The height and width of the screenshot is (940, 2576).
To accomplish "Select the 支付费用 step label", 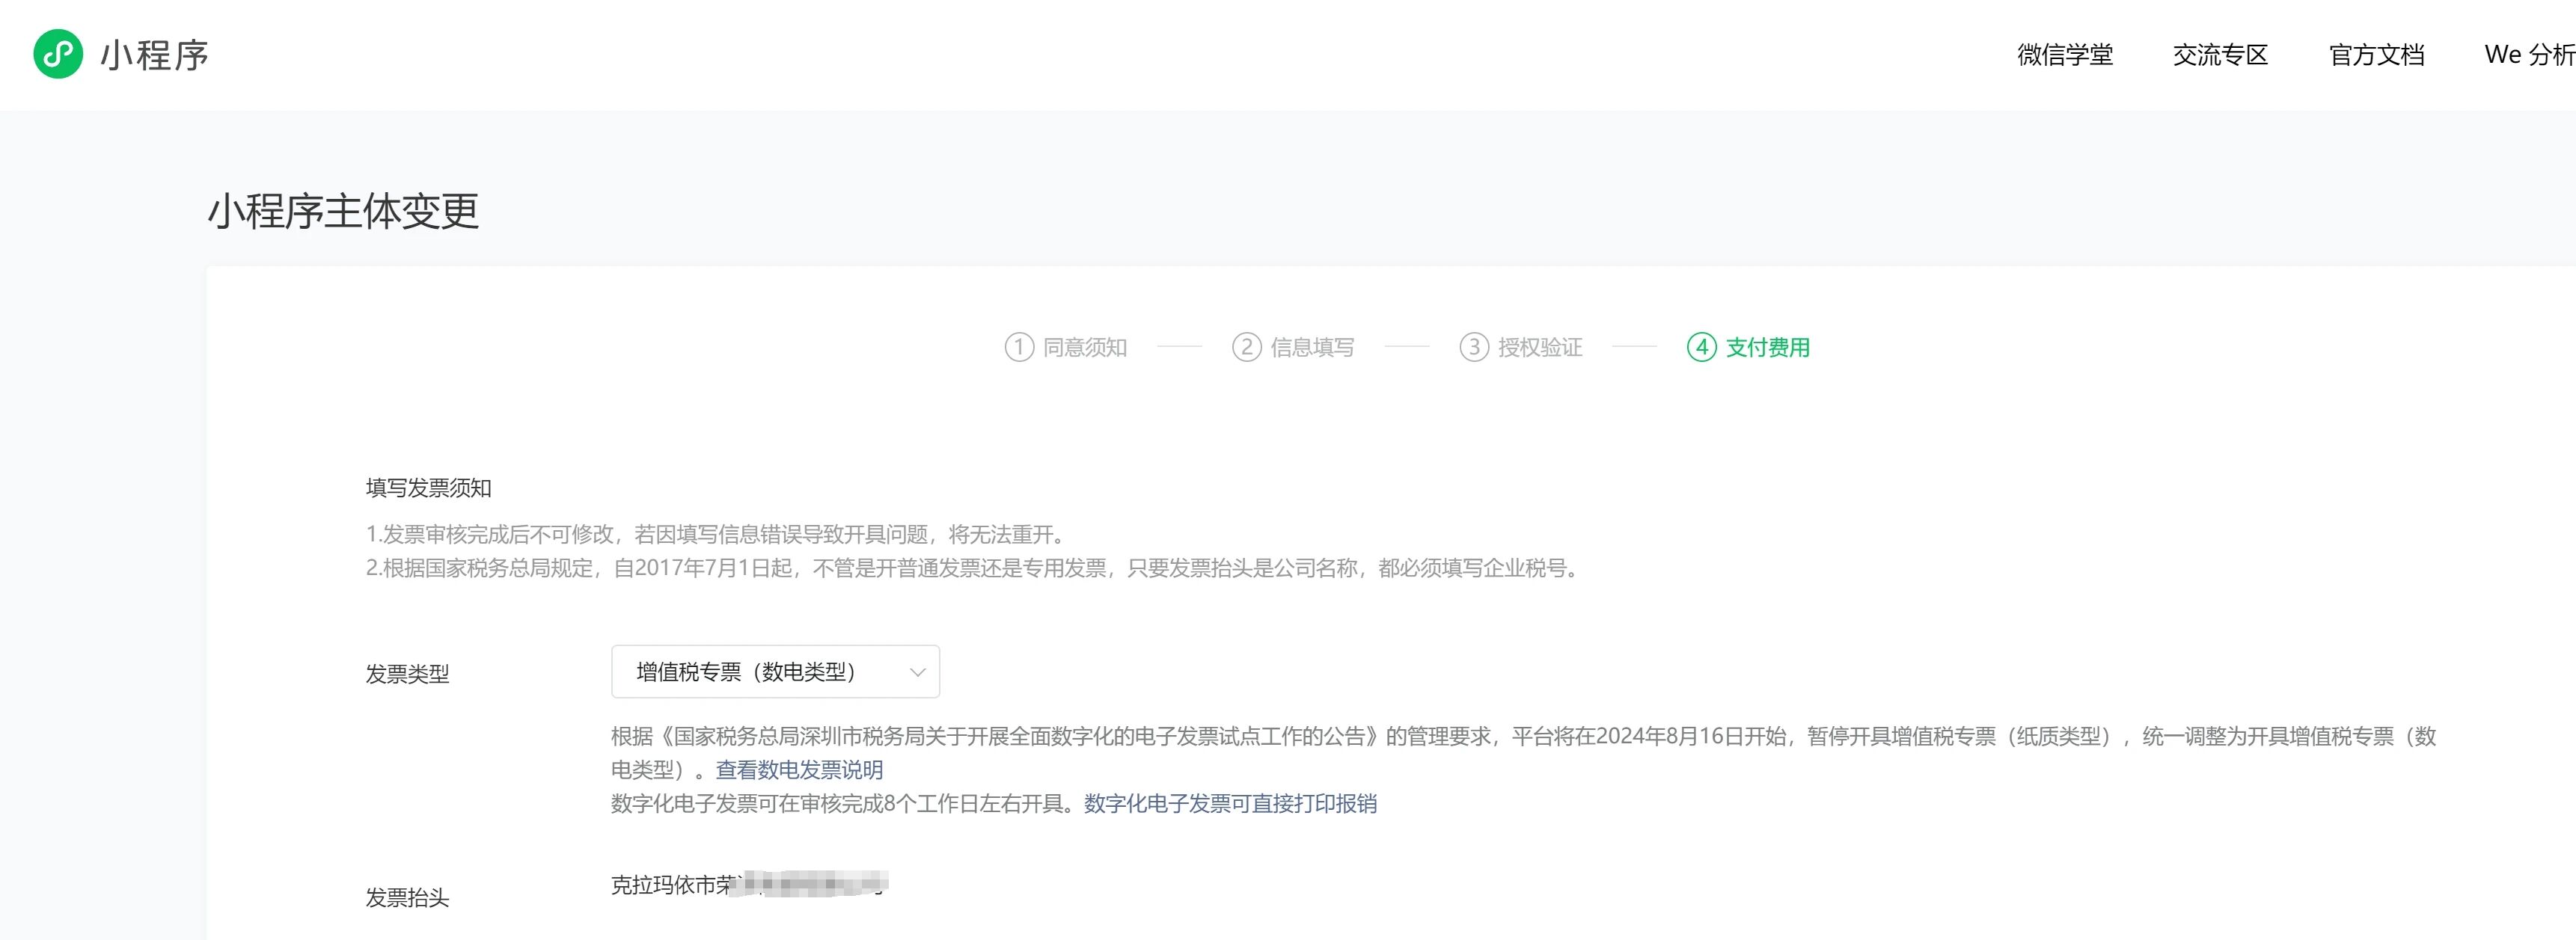I will click(1767, 347).
